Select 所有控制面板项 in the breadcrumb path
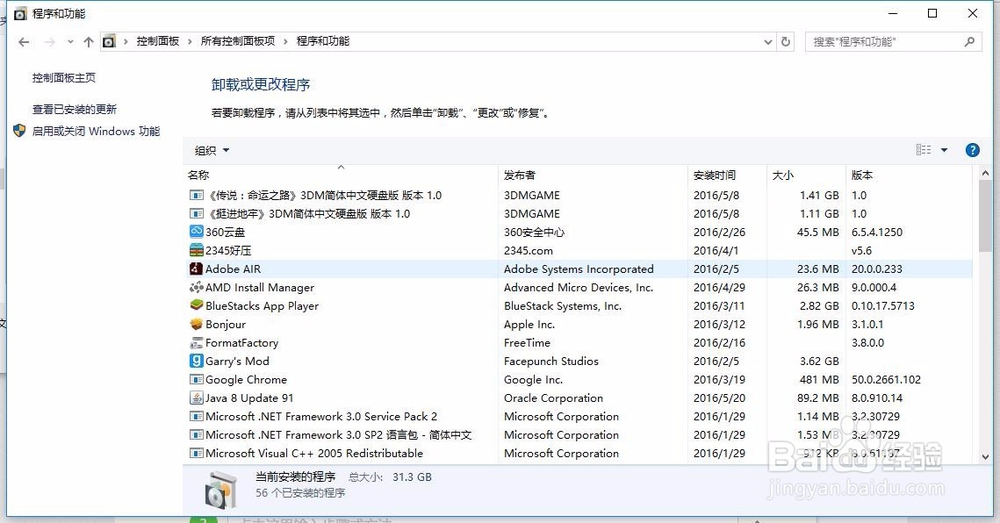Viewport: 1000px width, 523px height. pos(238,41)
